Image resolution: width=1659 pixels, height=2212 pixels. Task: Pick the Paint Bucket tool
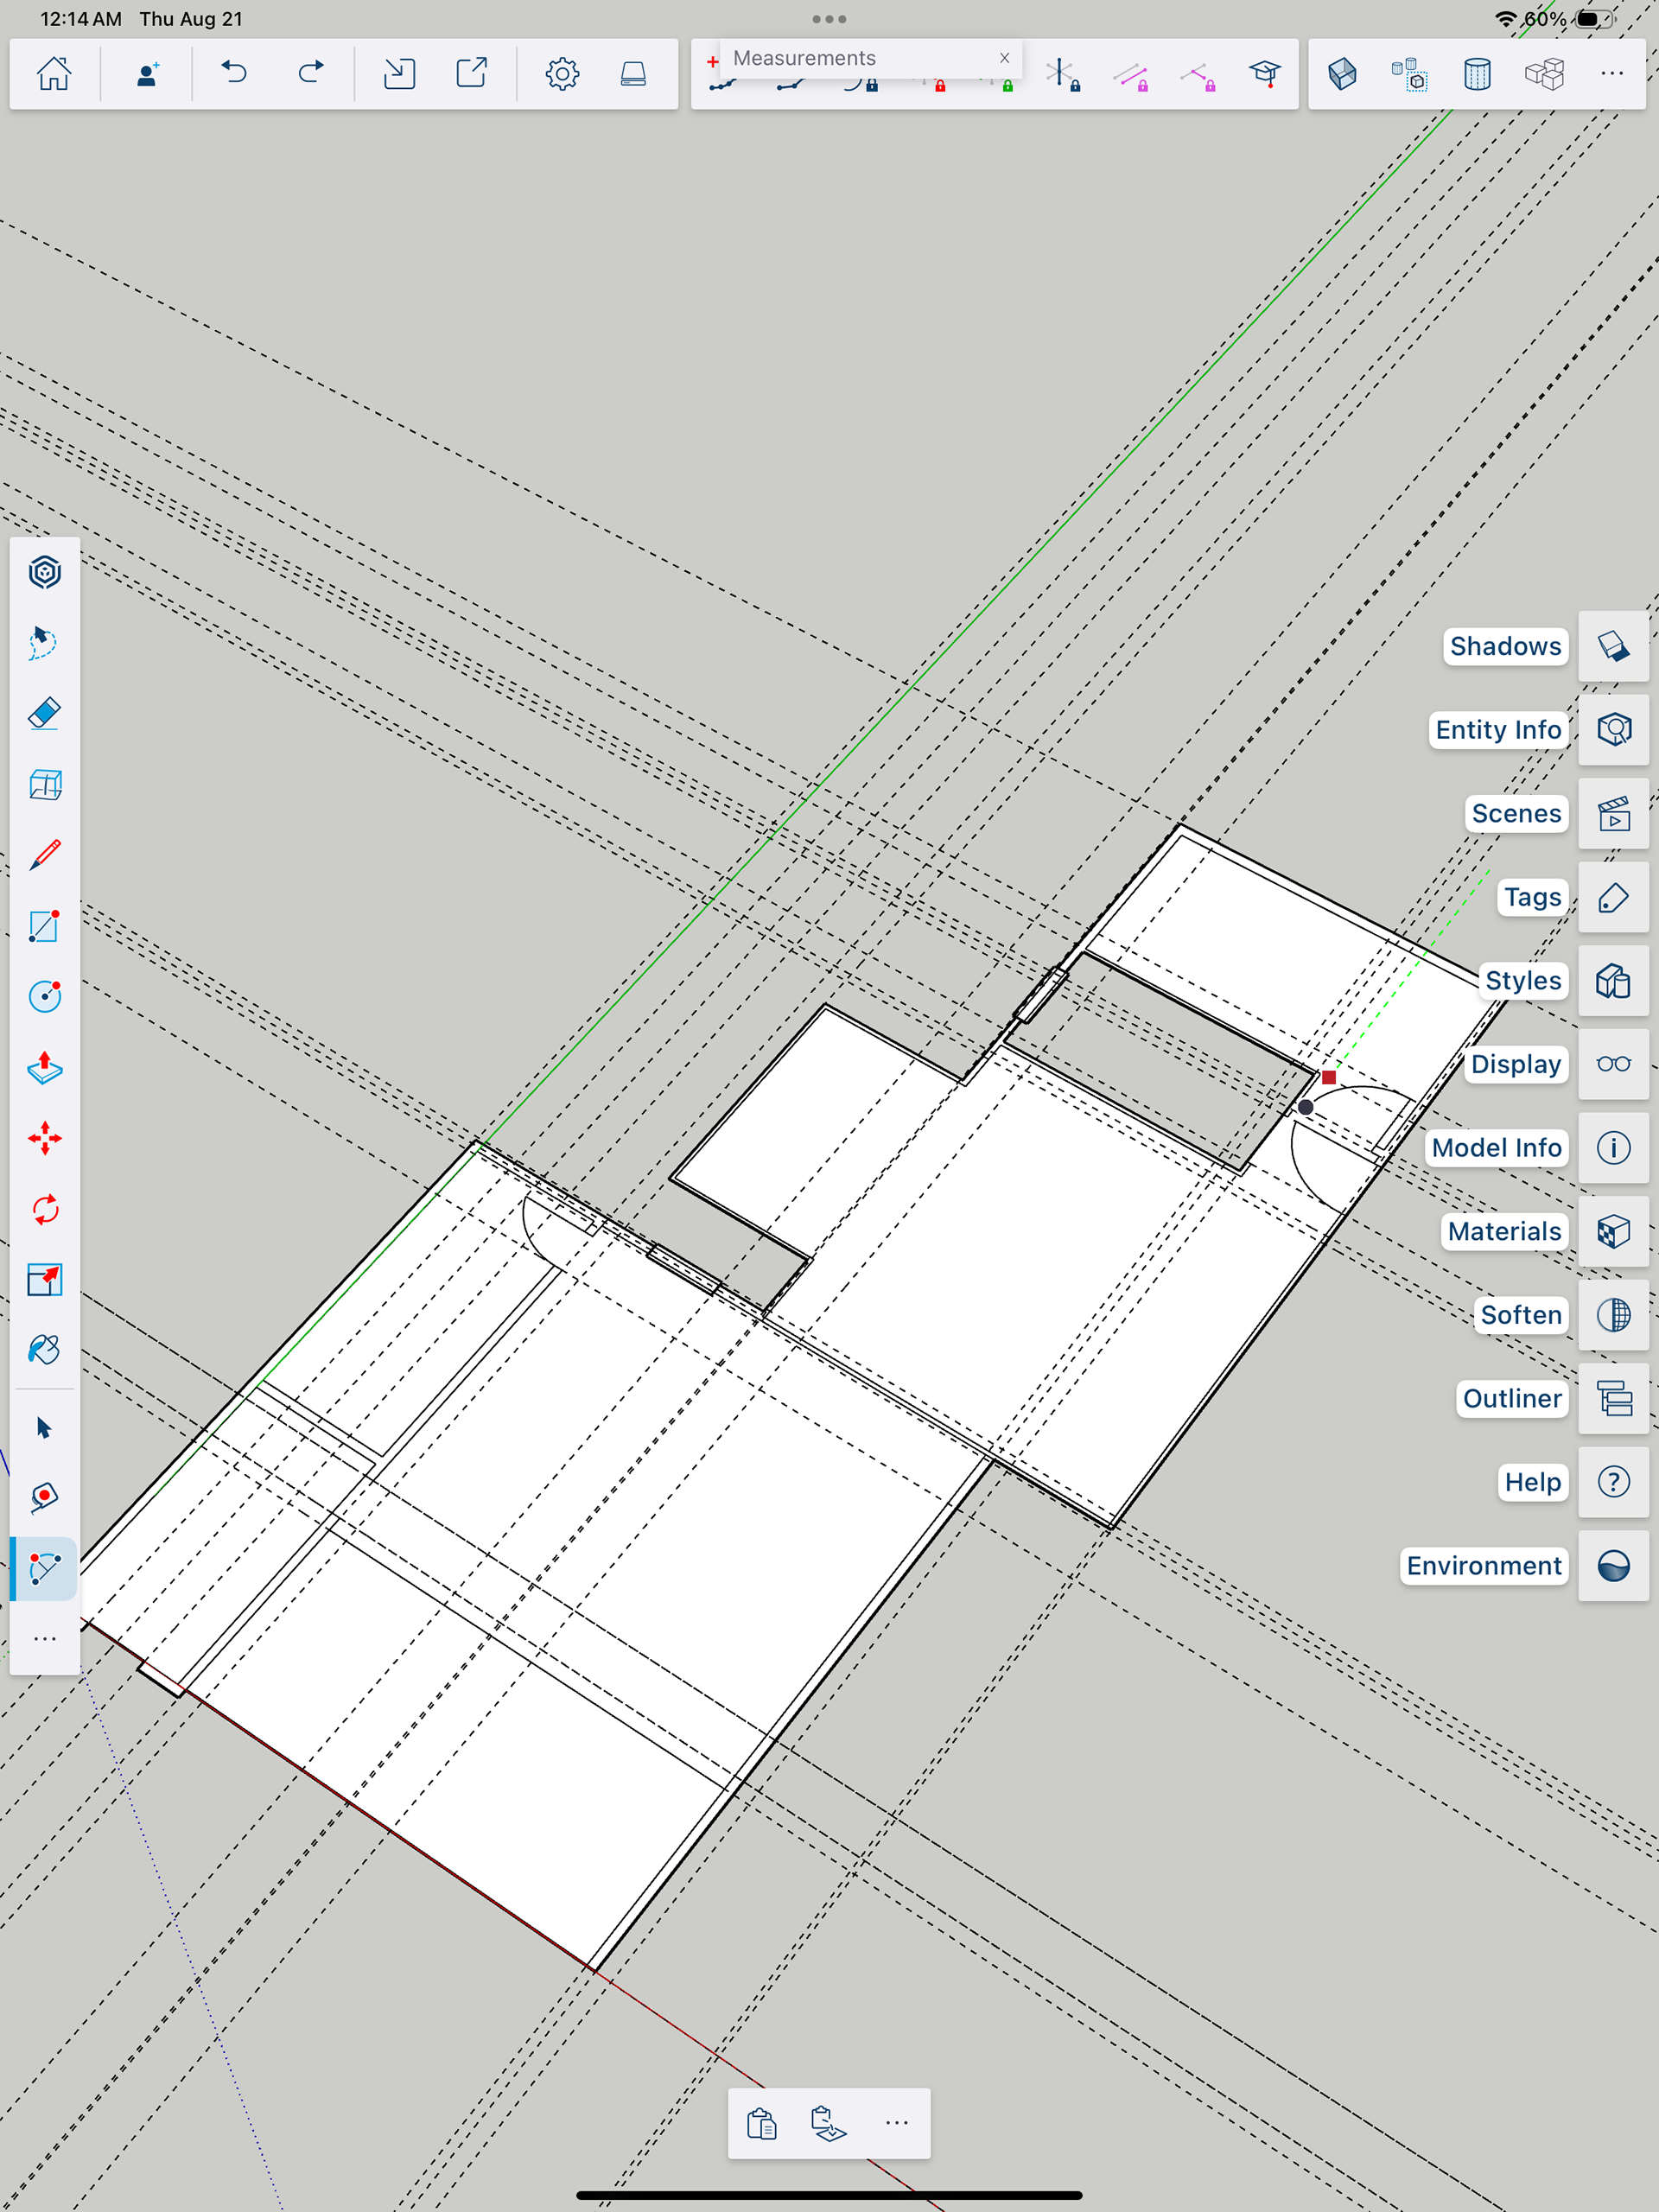45,1350
